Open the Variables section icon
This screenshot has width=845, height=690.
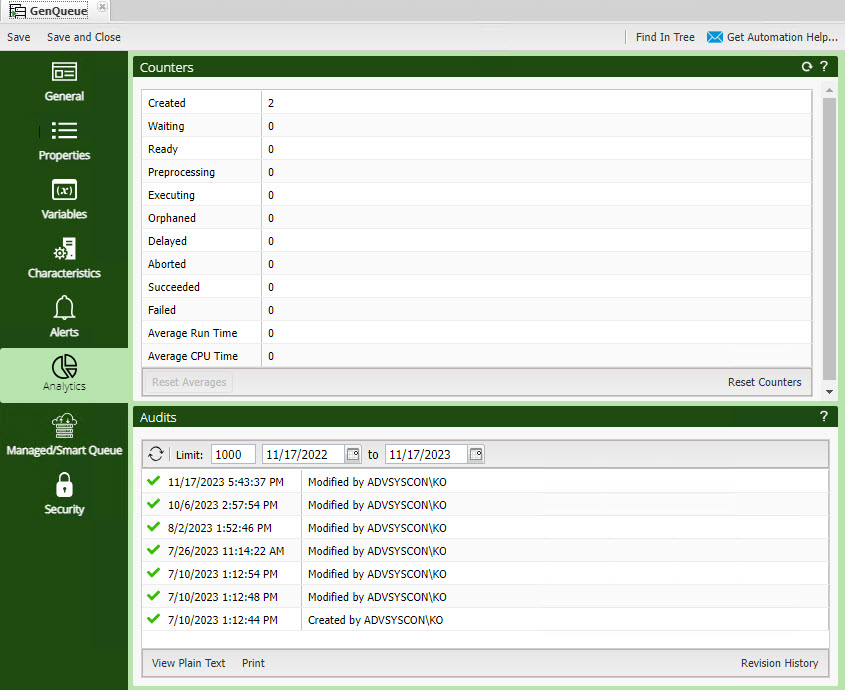[x=64, y=190]
